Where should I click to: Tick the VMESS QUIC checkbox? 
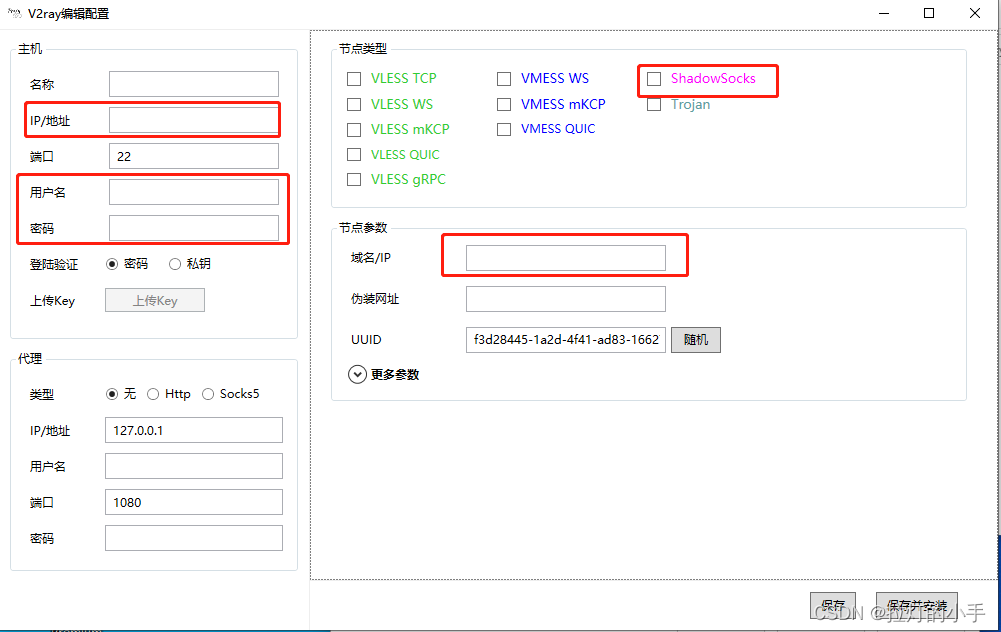tap(504, 130)
